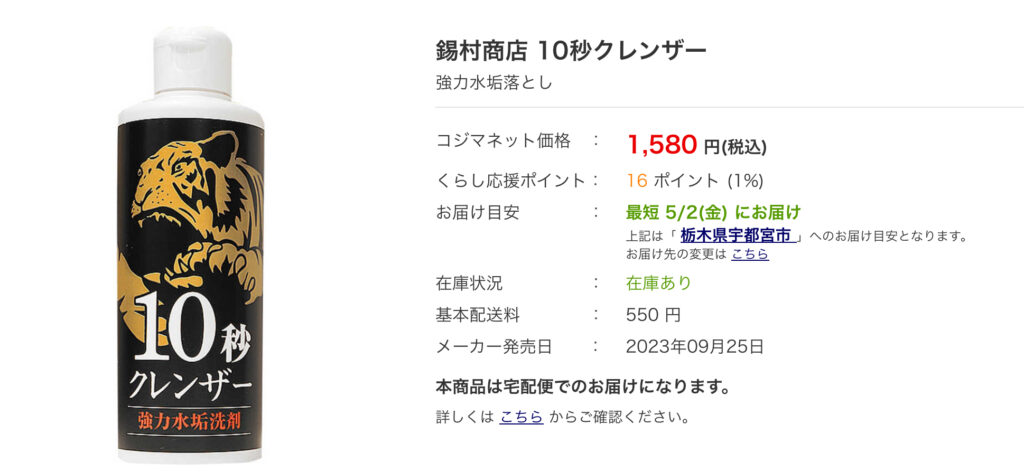
Task: Click the メーカー発売日 label
Action: point(494,347)
